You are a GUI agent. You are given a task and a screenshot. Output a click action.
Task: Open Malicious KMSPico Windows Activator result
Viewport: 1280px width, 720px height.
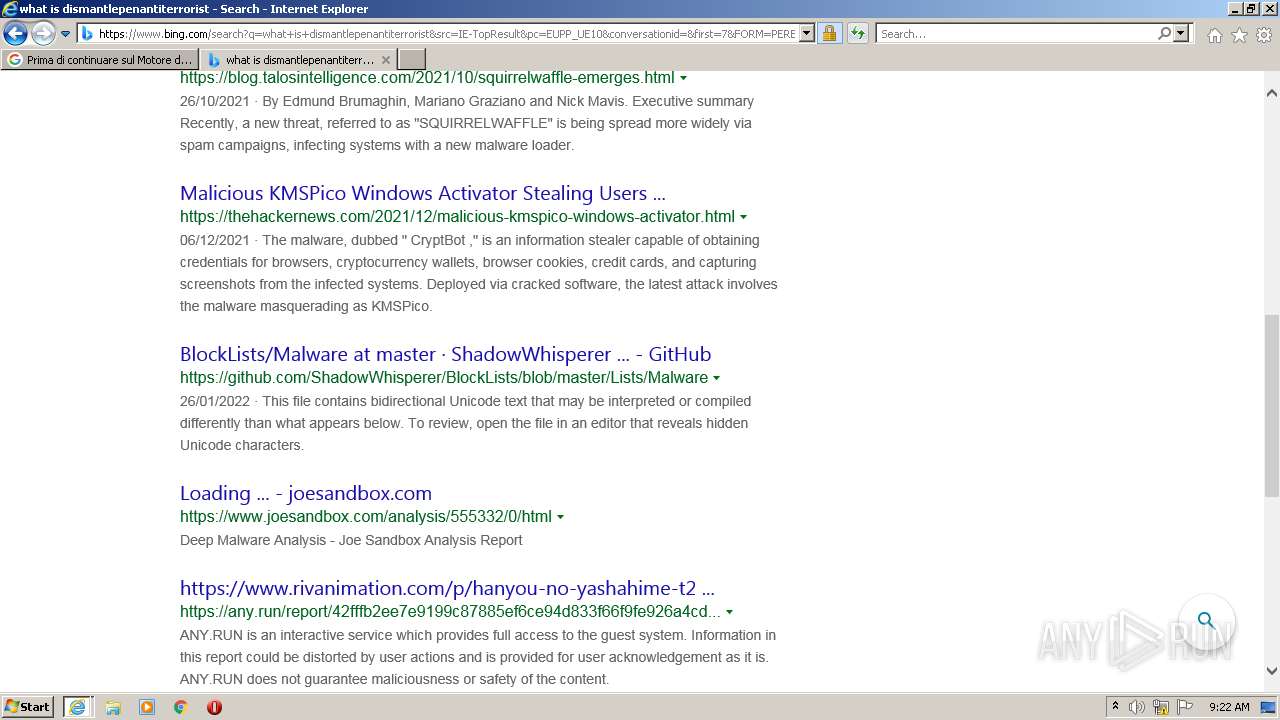[x=422, y=193]
